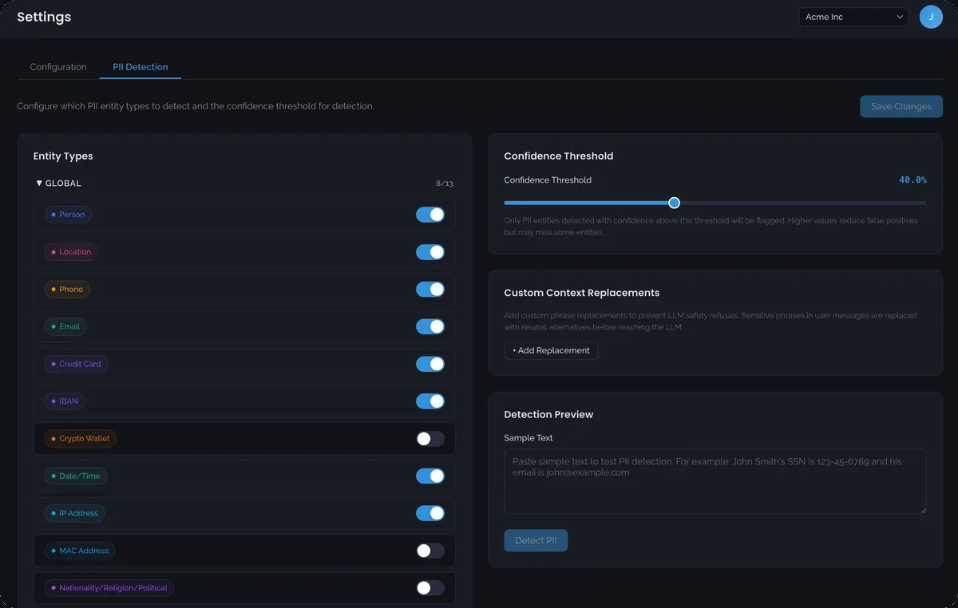
Task: Click the Crypto Wallet entity tag
Action: coord(81,438)
